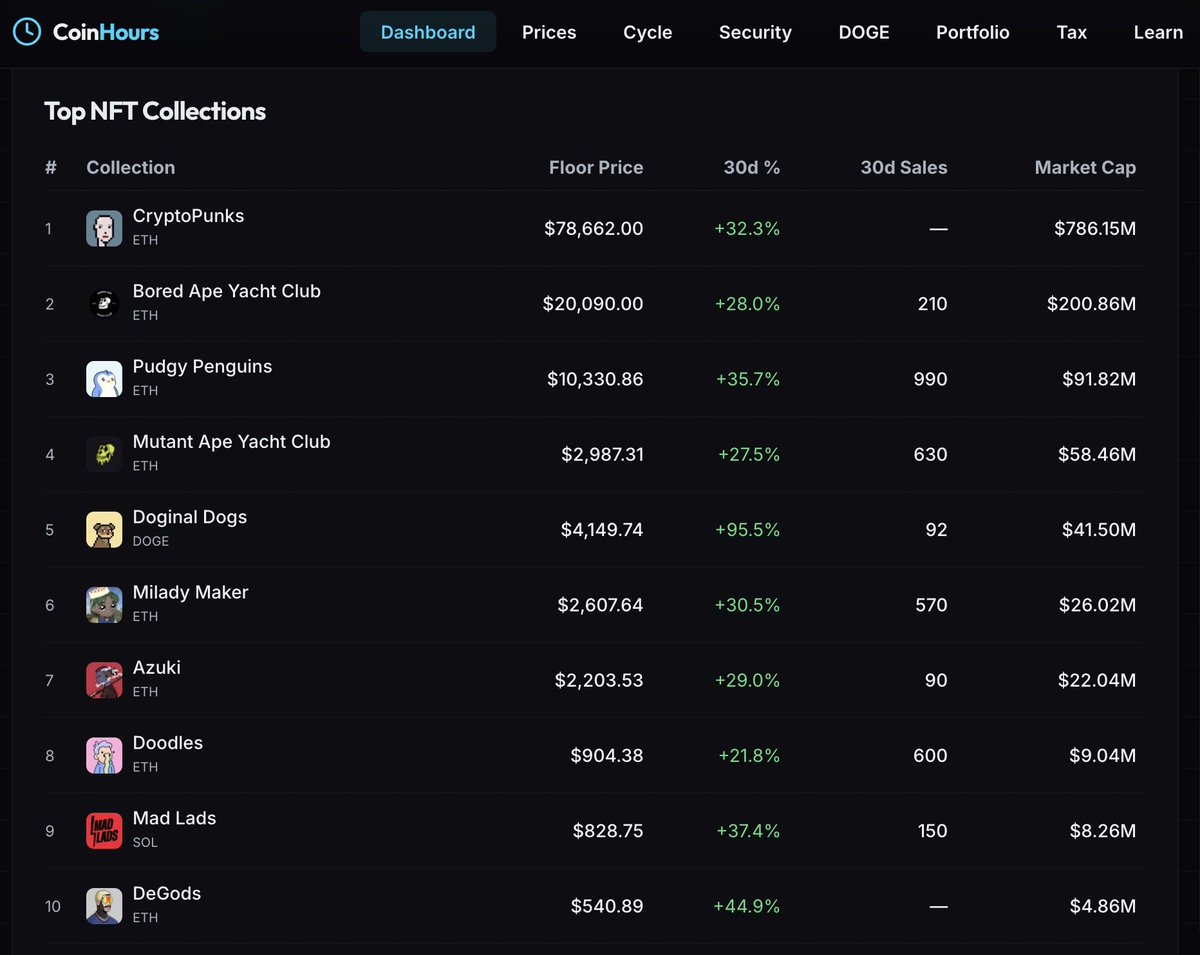Screen dimensions: 1200x955
Task: Open the Portfolio tab
Action: [973, 32]
